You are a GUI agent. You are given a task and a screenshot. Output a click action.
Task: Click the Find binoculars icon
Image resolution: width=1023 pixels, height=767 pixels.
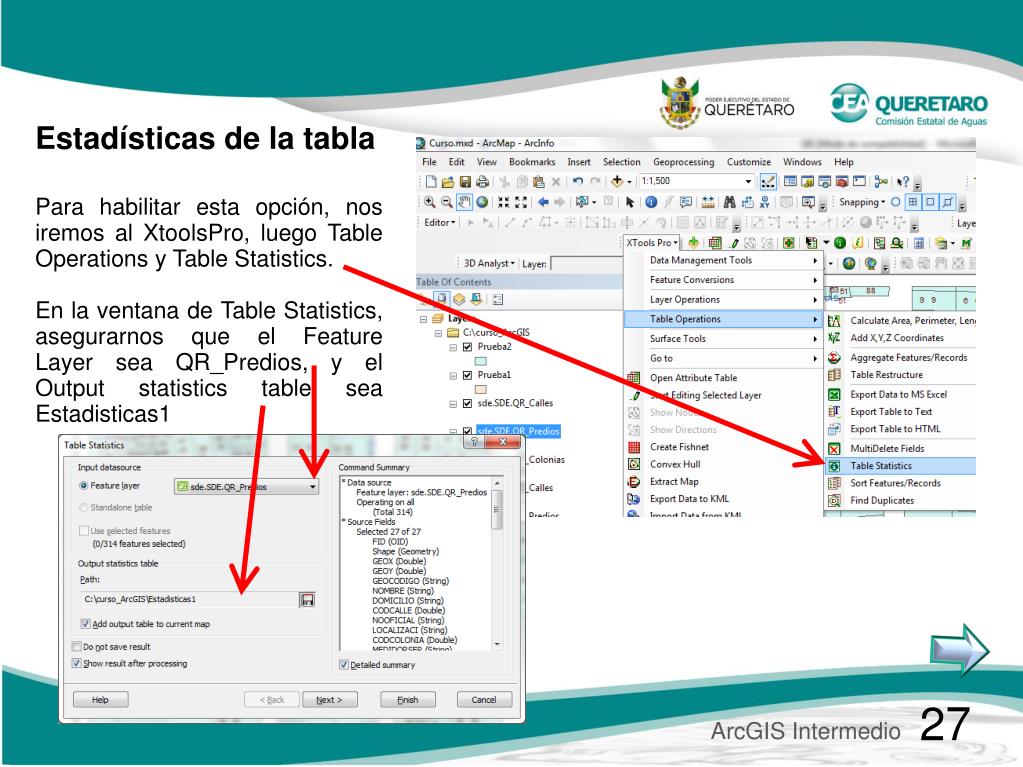729,202
